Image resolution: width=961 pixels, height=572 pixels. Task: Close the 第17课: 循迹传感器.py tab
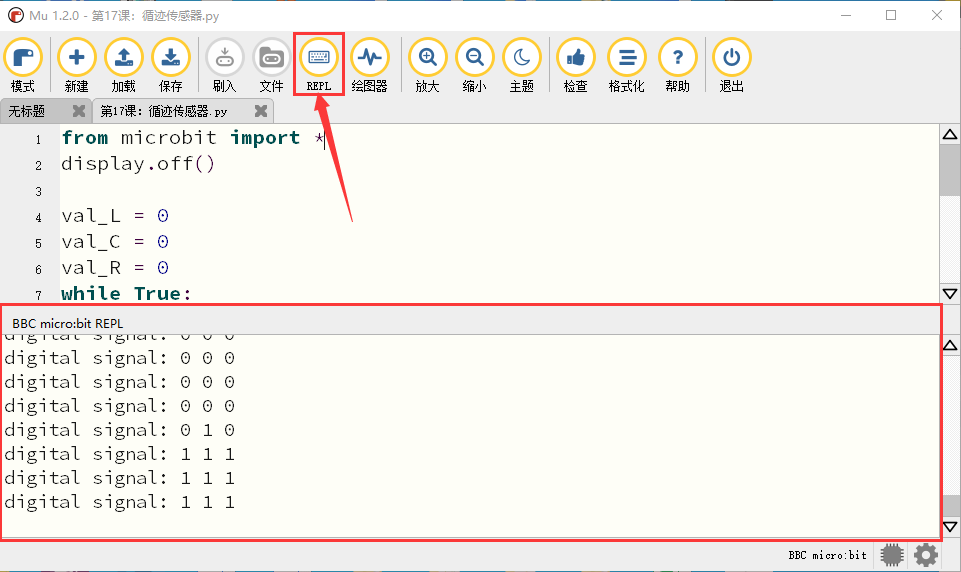click(261, 111)
